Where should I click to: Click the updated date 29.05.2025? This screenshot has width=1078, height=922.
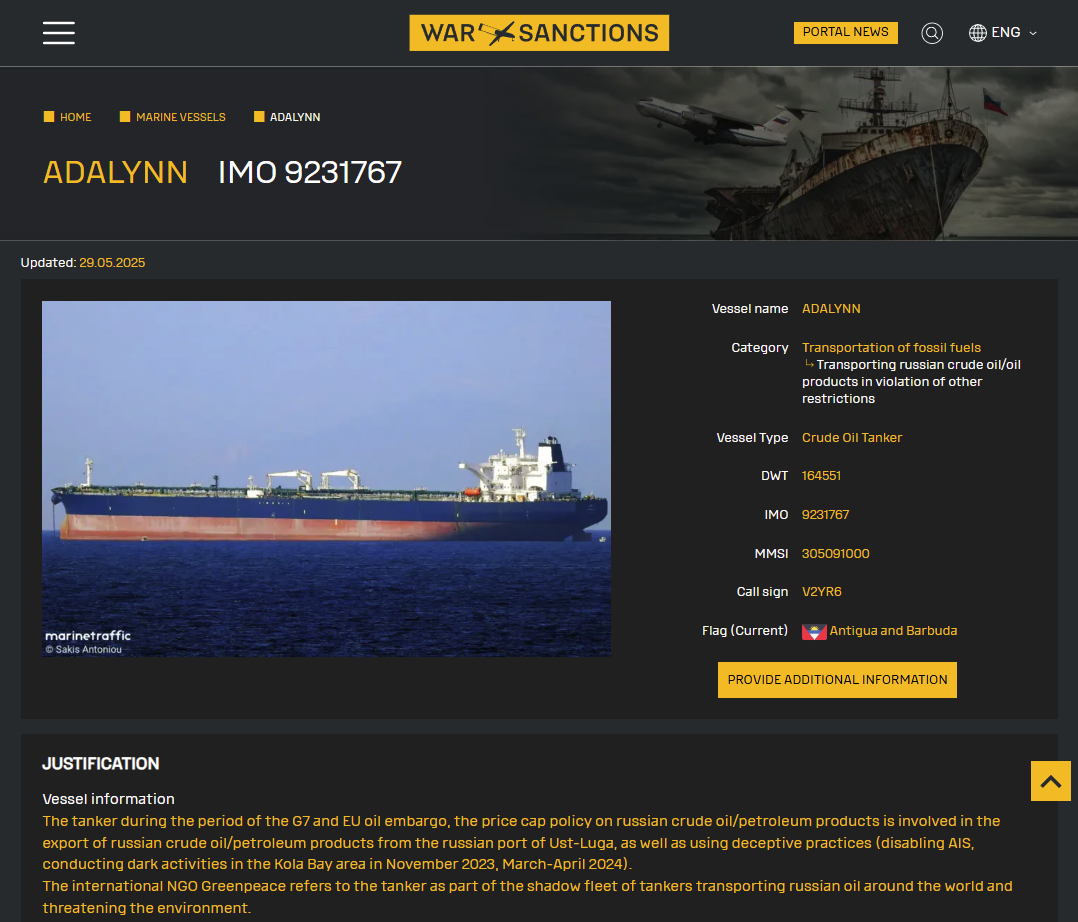tap(112, 263)
